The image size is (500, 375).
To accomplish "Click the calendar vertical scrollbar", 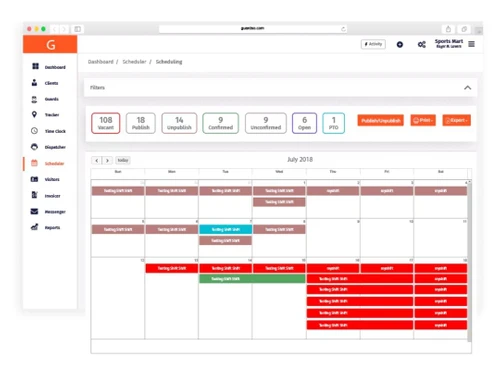I will click(469, 261).
